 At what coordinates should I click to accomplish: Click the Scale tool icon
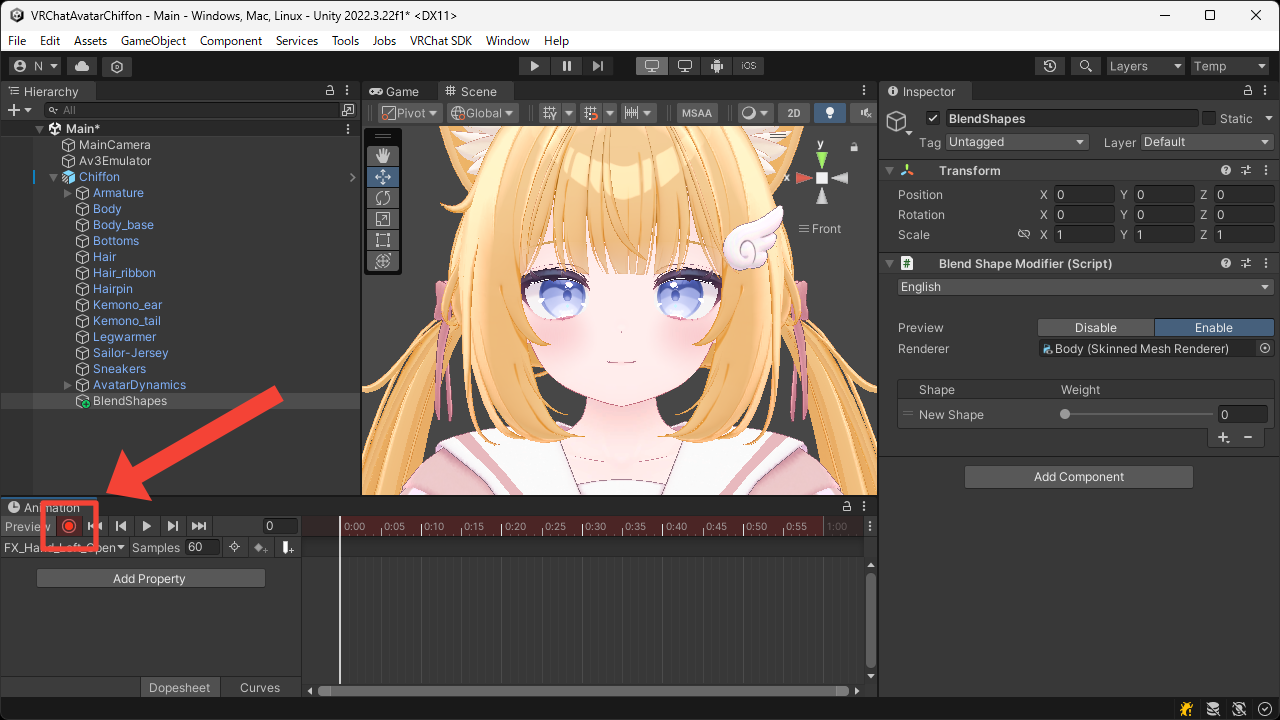382,219
